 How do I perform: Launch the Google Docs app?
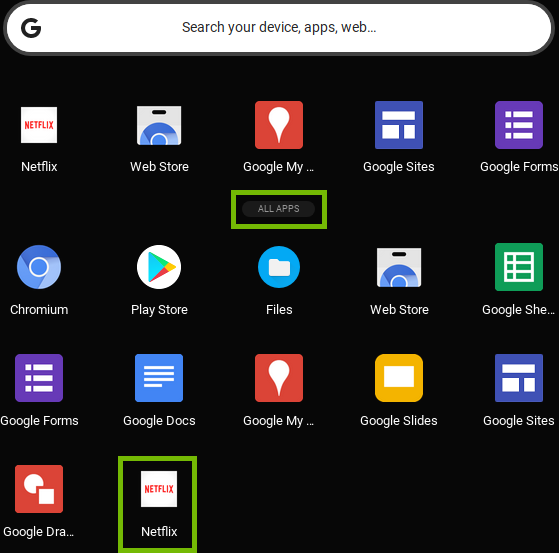[159, 378]
